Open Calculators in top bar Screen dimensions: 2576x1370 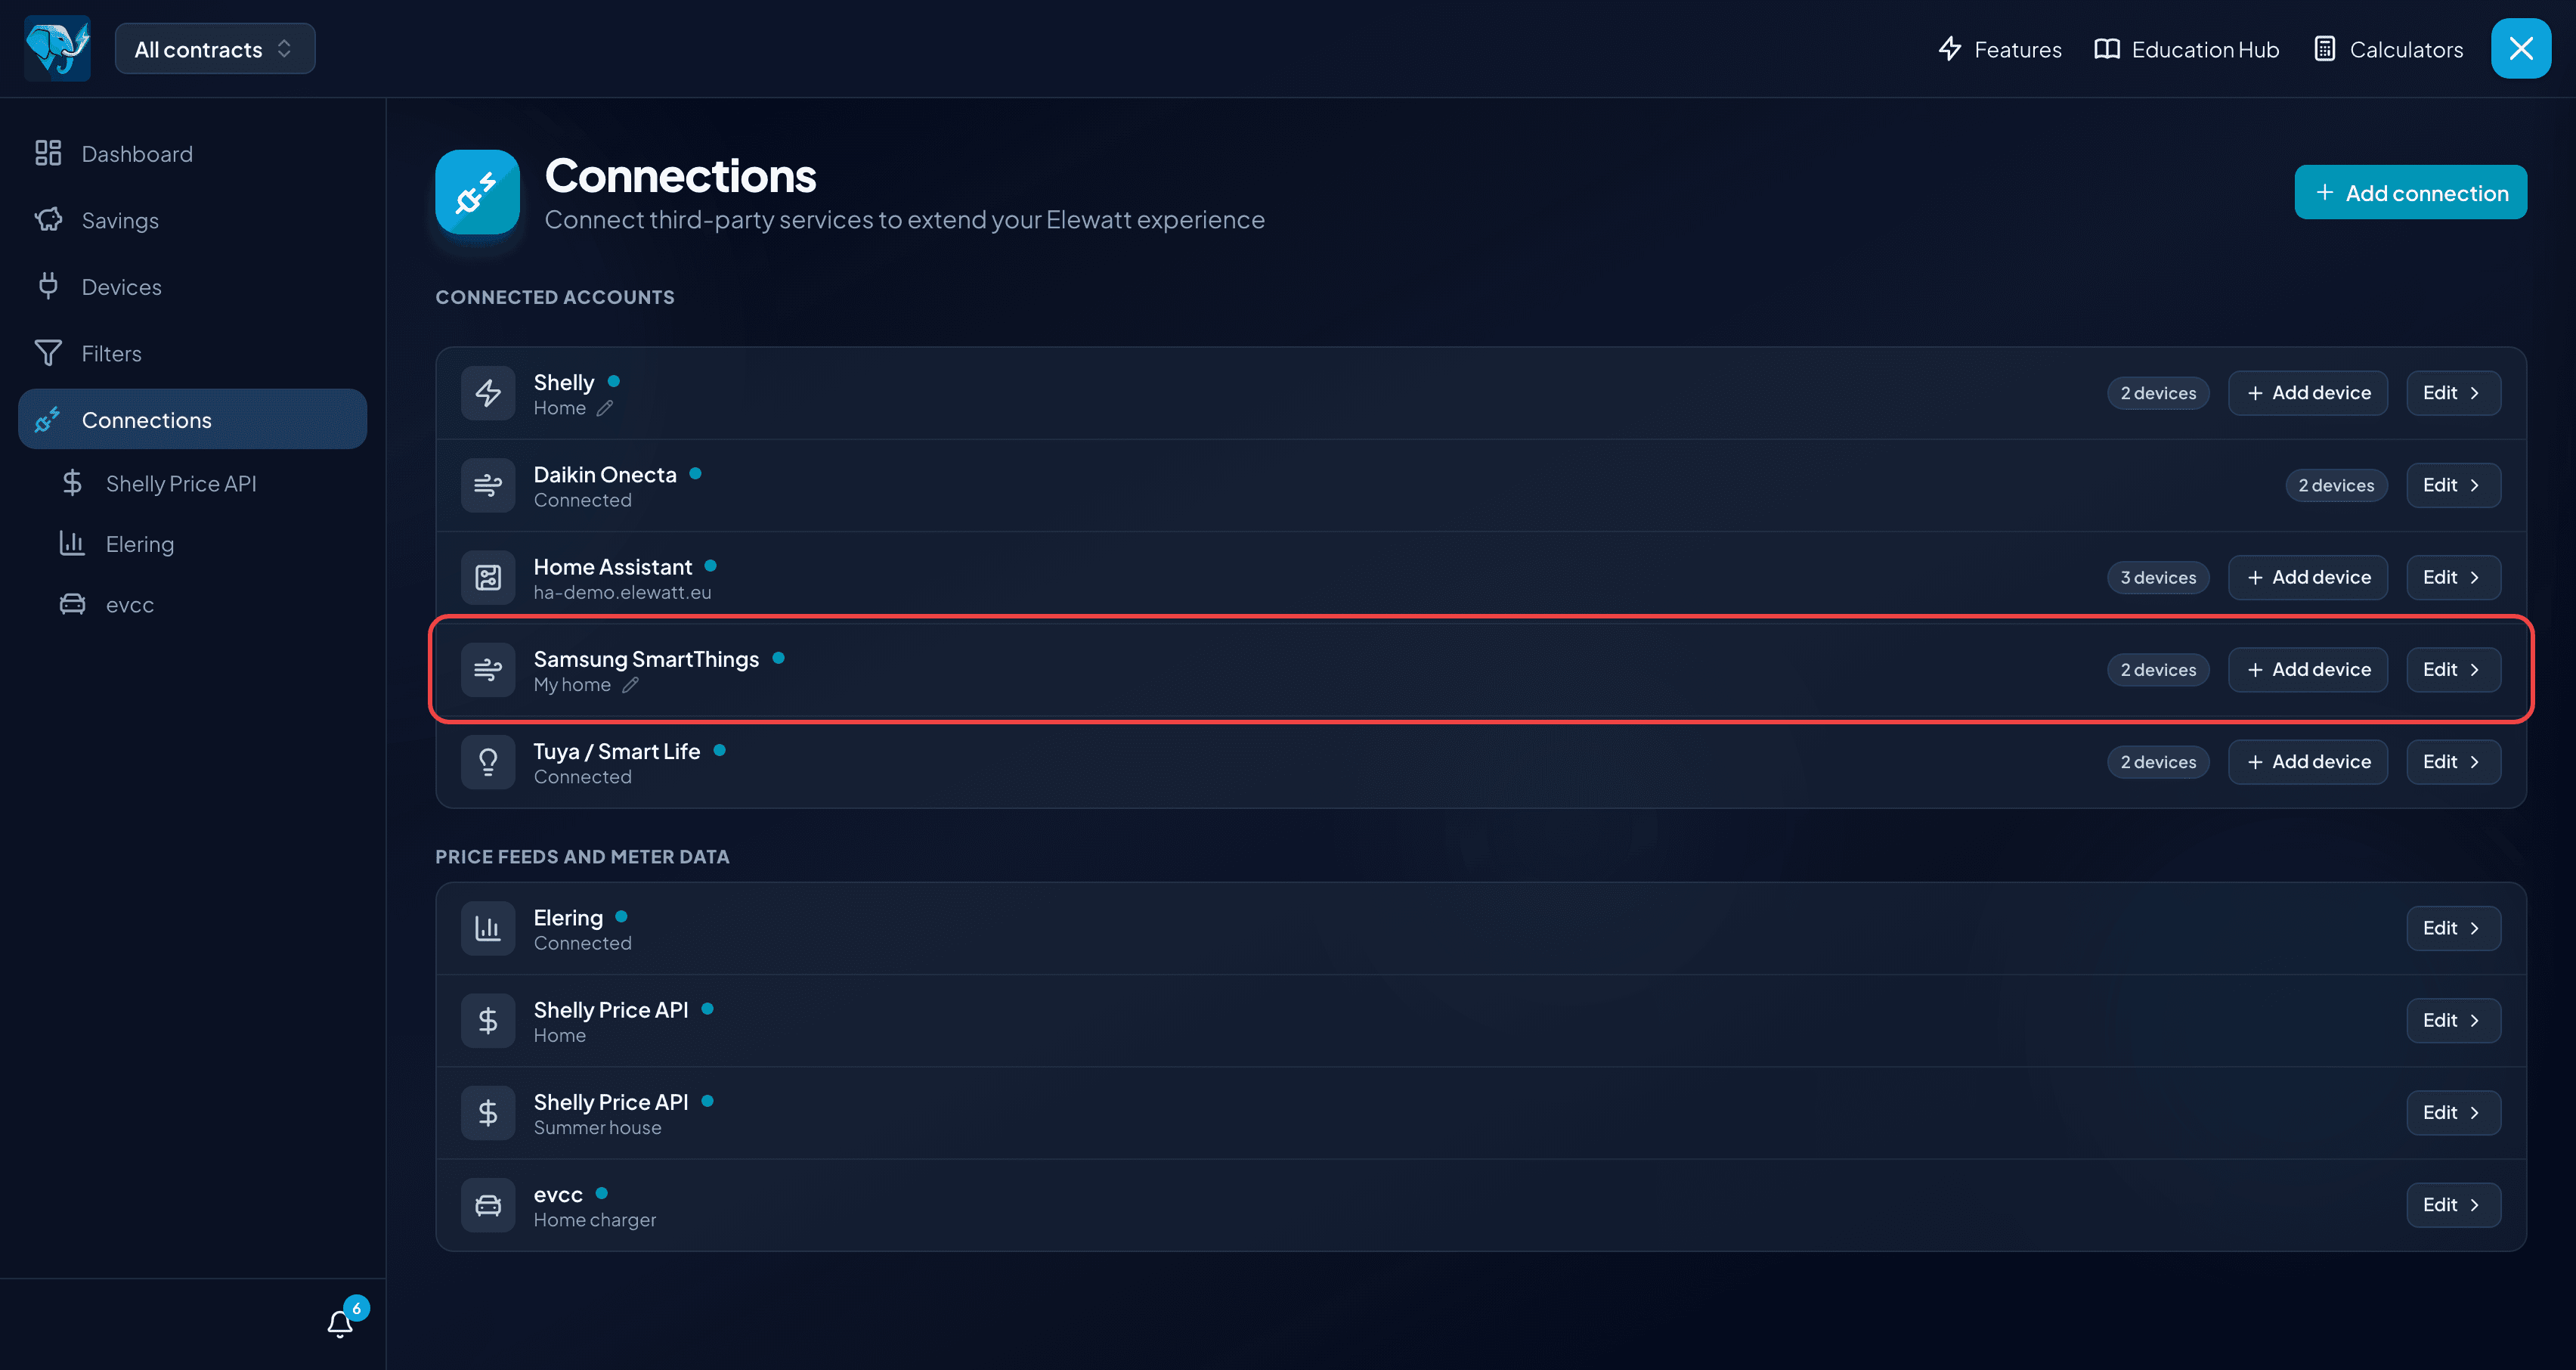click(x=2388, y=49)
